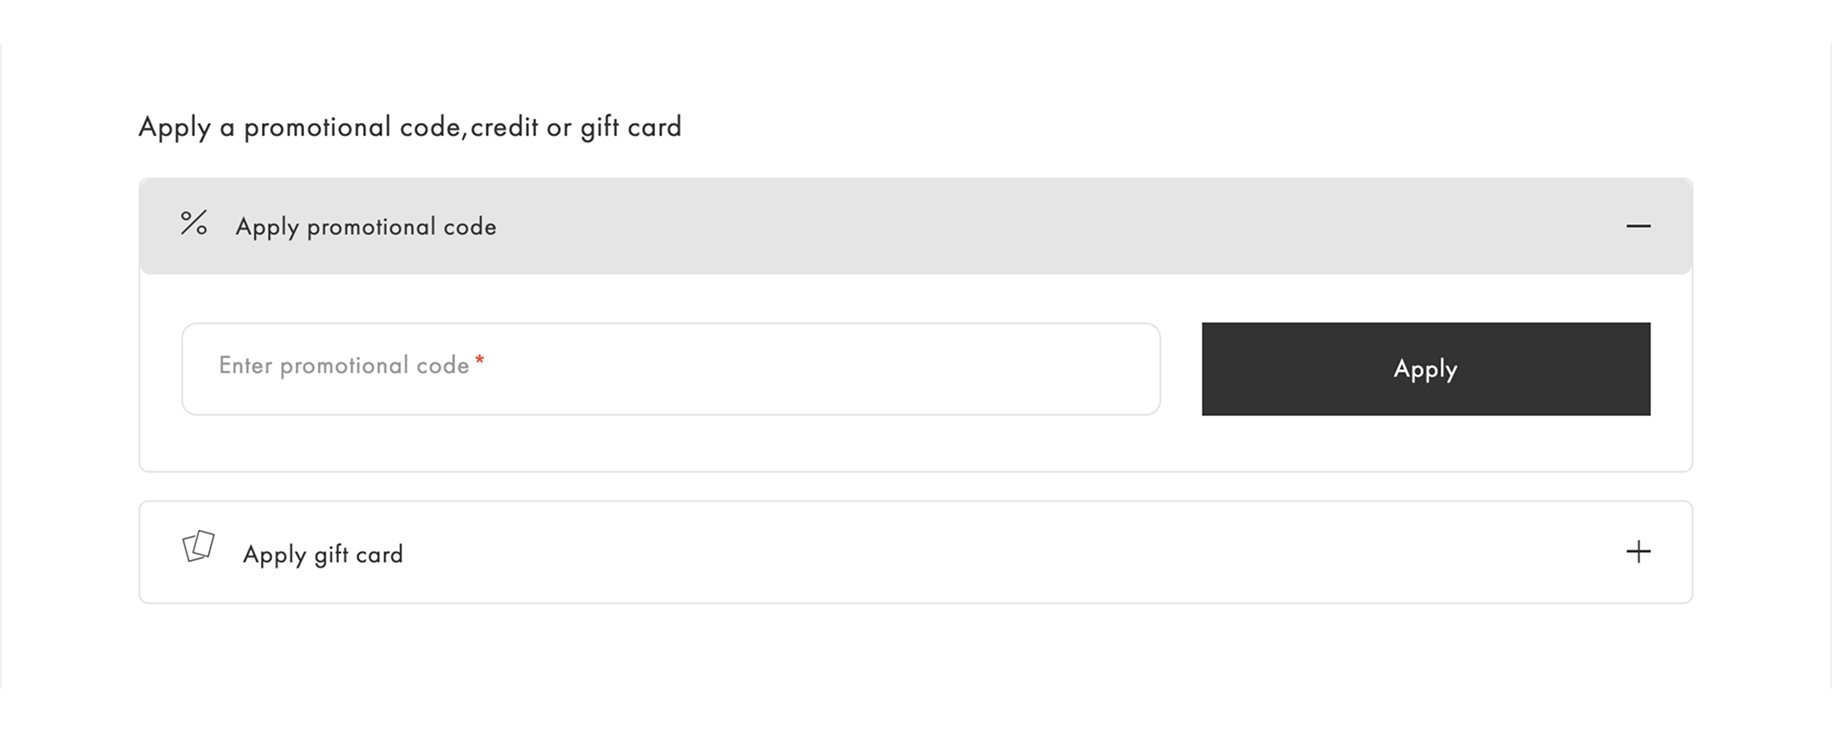Click the word "Apply" inside the dark button
Screen dimensions: 1832x732
tap(1425, 369)
